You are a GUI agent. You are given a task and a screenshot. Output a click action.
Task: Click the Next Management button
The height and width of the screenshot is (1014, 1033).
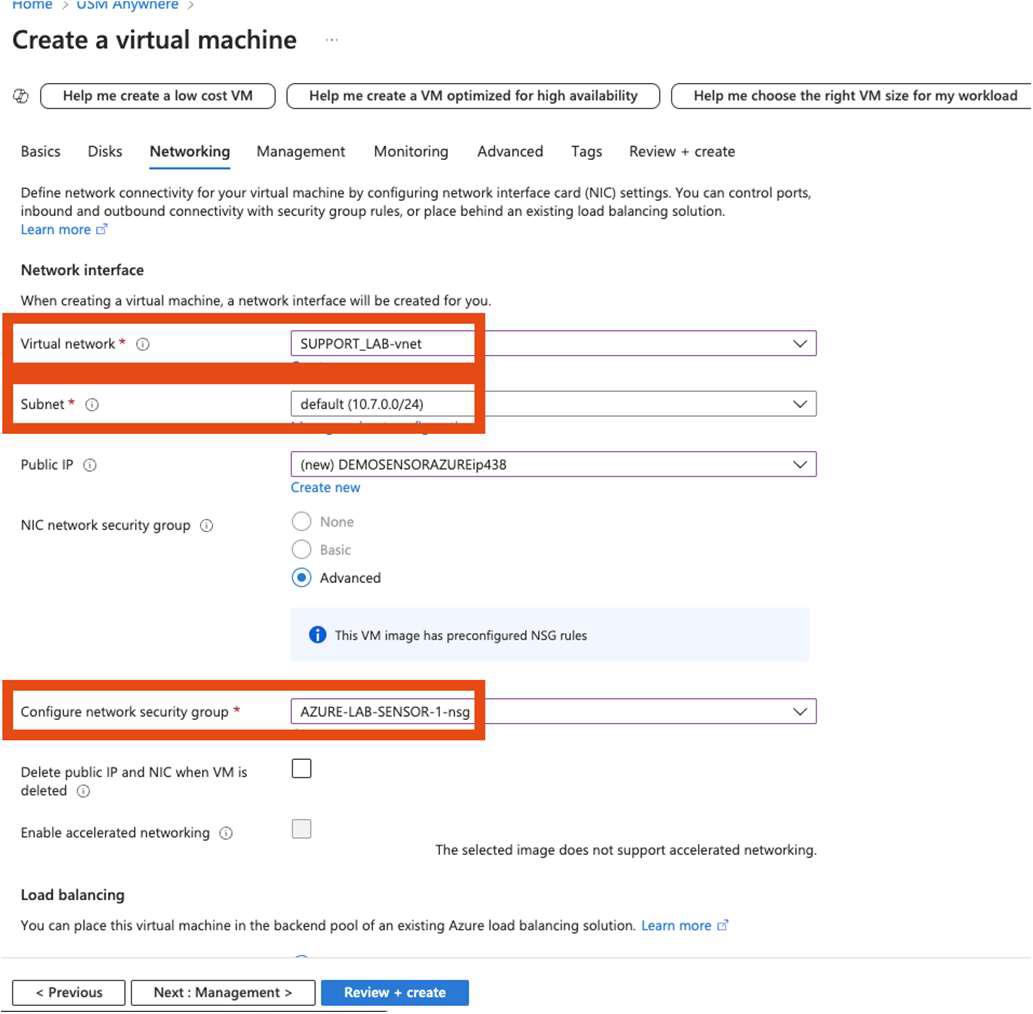point(222,992)
